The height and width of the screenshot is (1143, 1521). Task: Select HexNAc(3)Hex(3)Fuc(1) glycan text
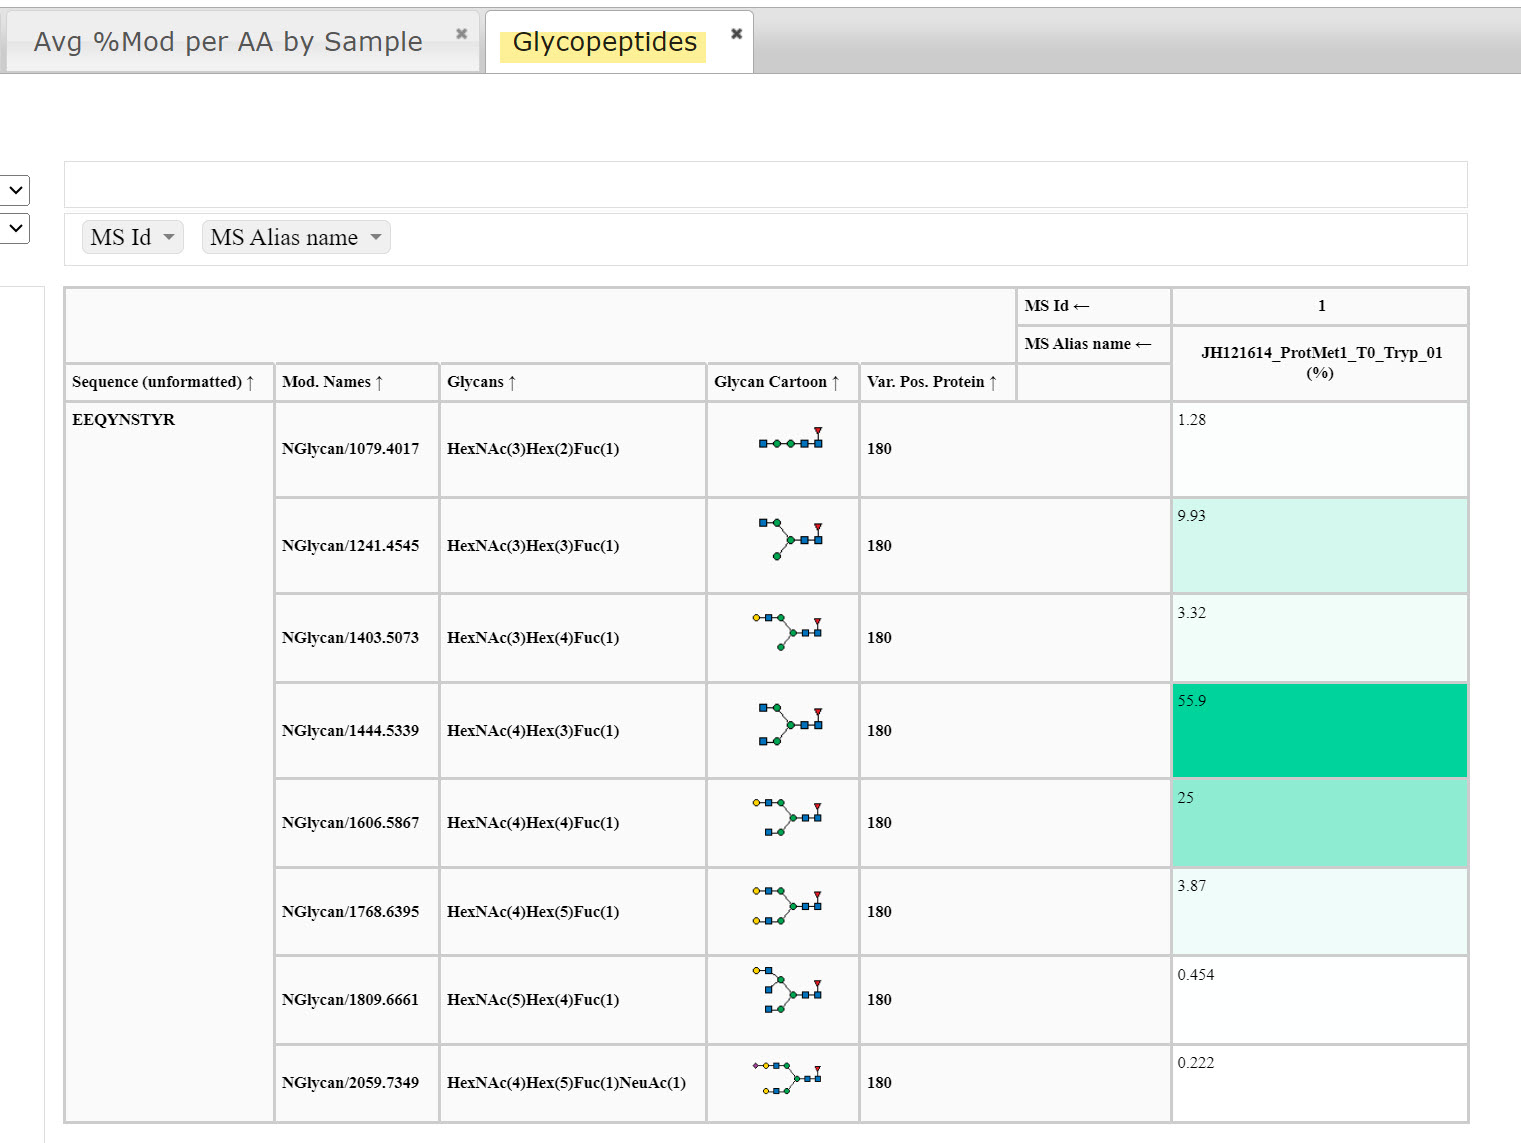pos(533,546)
